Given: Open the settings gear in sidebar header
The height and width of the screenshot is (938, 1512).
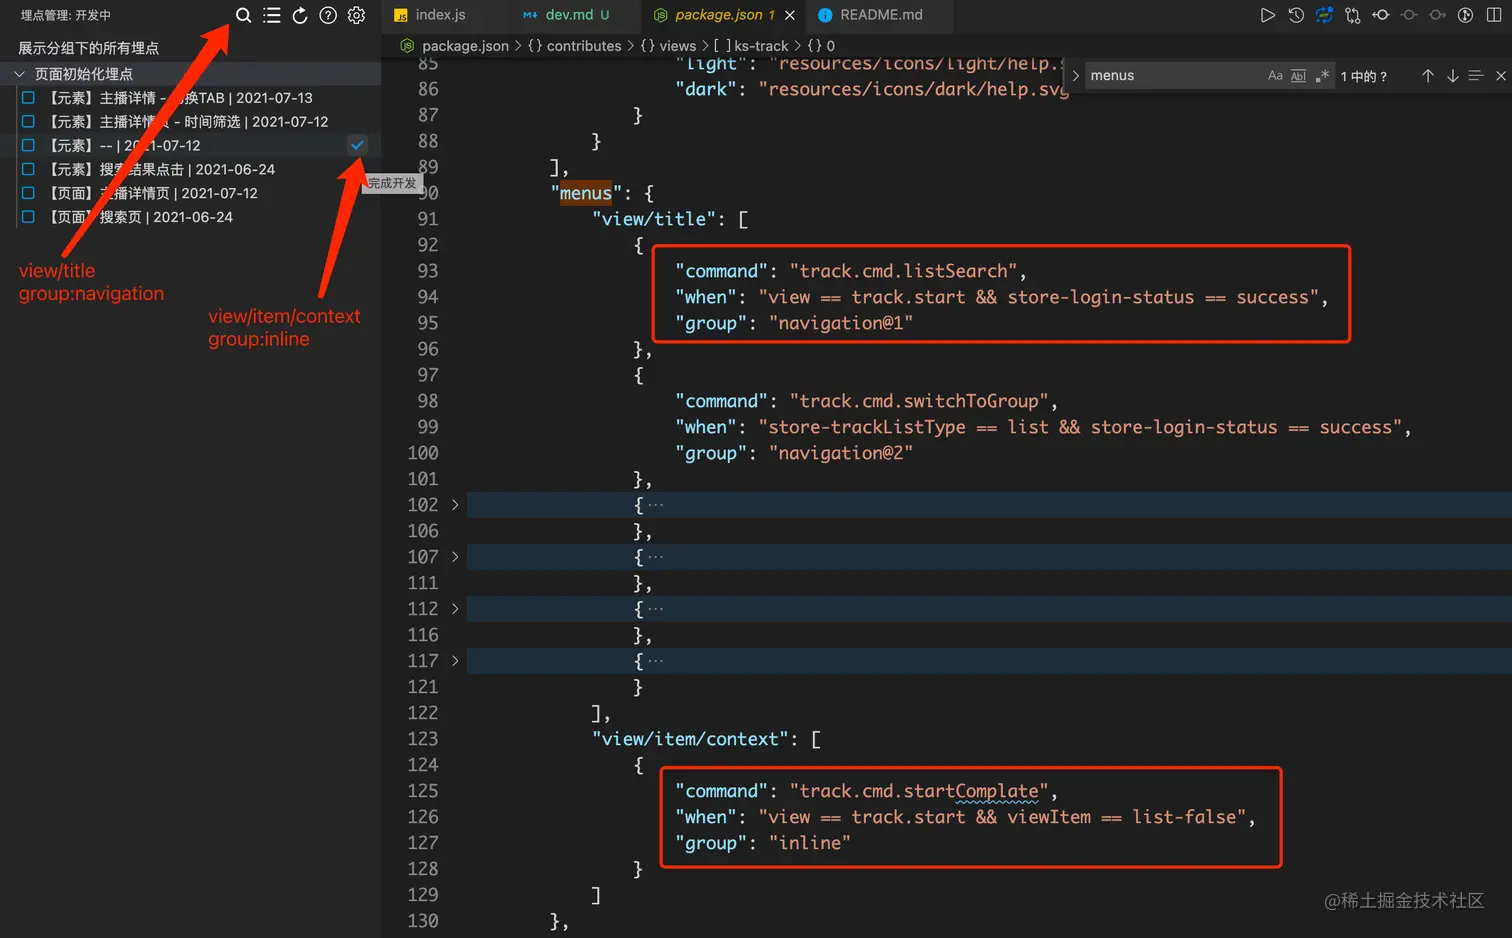Looking at the screenshot, I should tap(356, 15).
